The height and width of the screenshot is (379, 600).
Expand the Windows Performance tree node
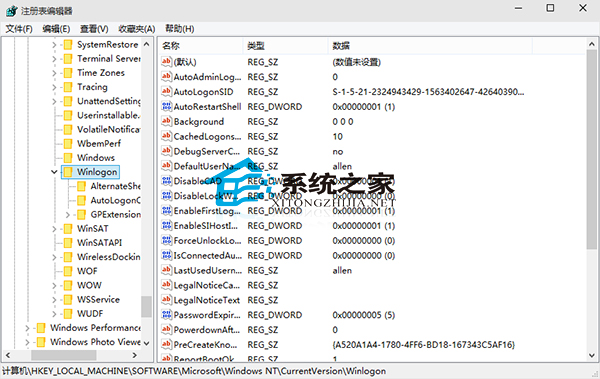tap(27, 328)
